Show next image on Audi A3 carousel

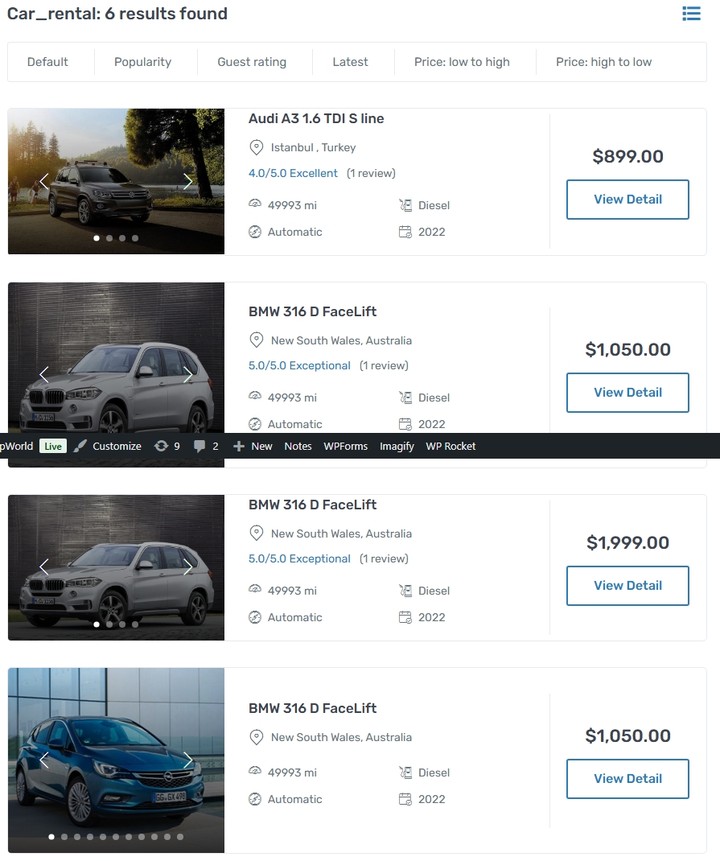coord(188,181)
